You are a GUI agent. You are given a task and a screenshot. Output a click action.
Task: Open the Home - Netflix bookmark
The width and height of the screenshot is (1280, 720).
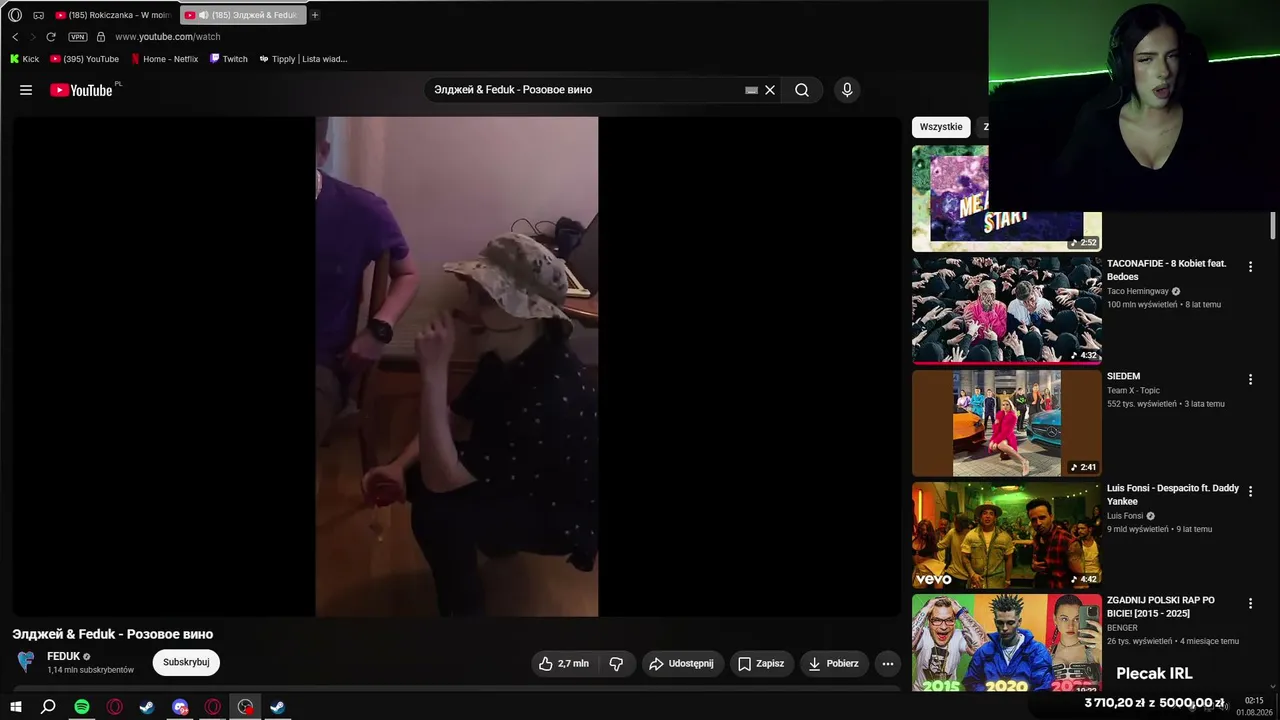165,59
